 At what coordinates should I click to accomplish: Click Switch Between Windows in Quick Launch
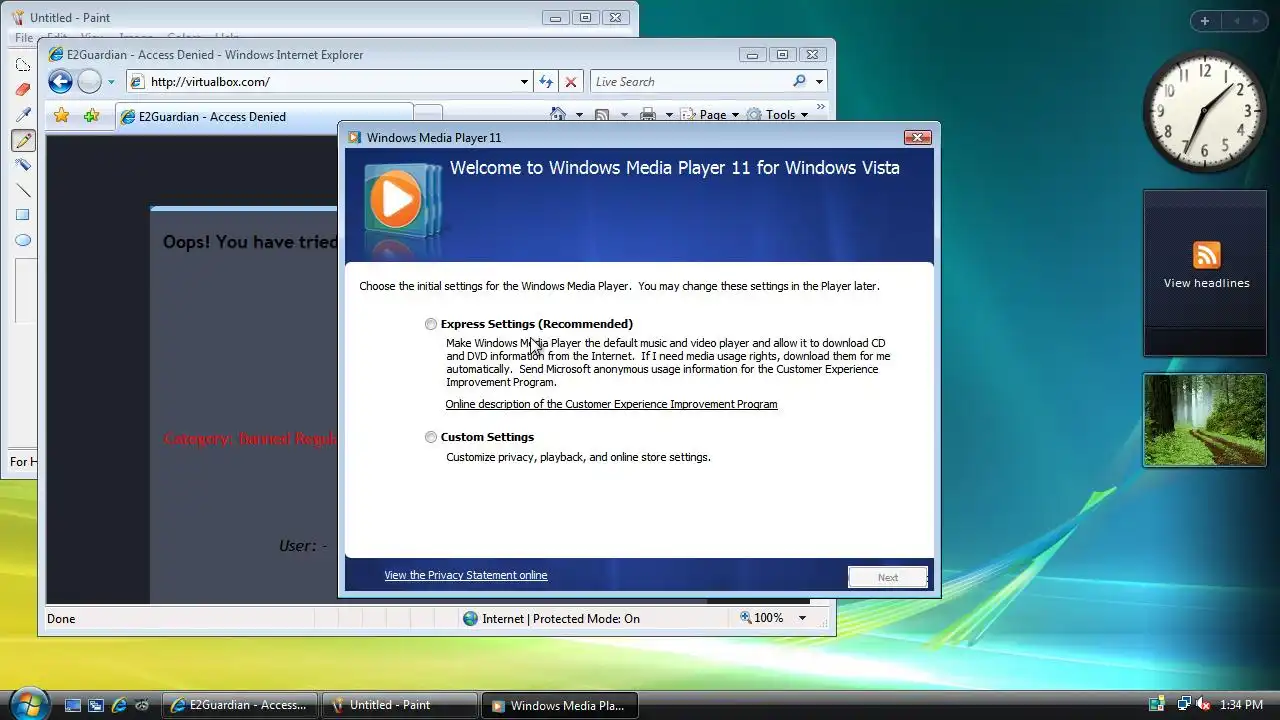point(96,705)
